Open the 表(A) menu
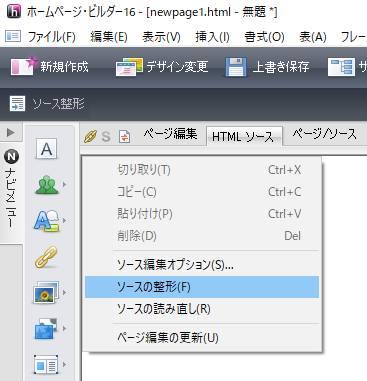The height and width of the screenshot is (381, 367). pyautogui.click(x=313, y=37)
